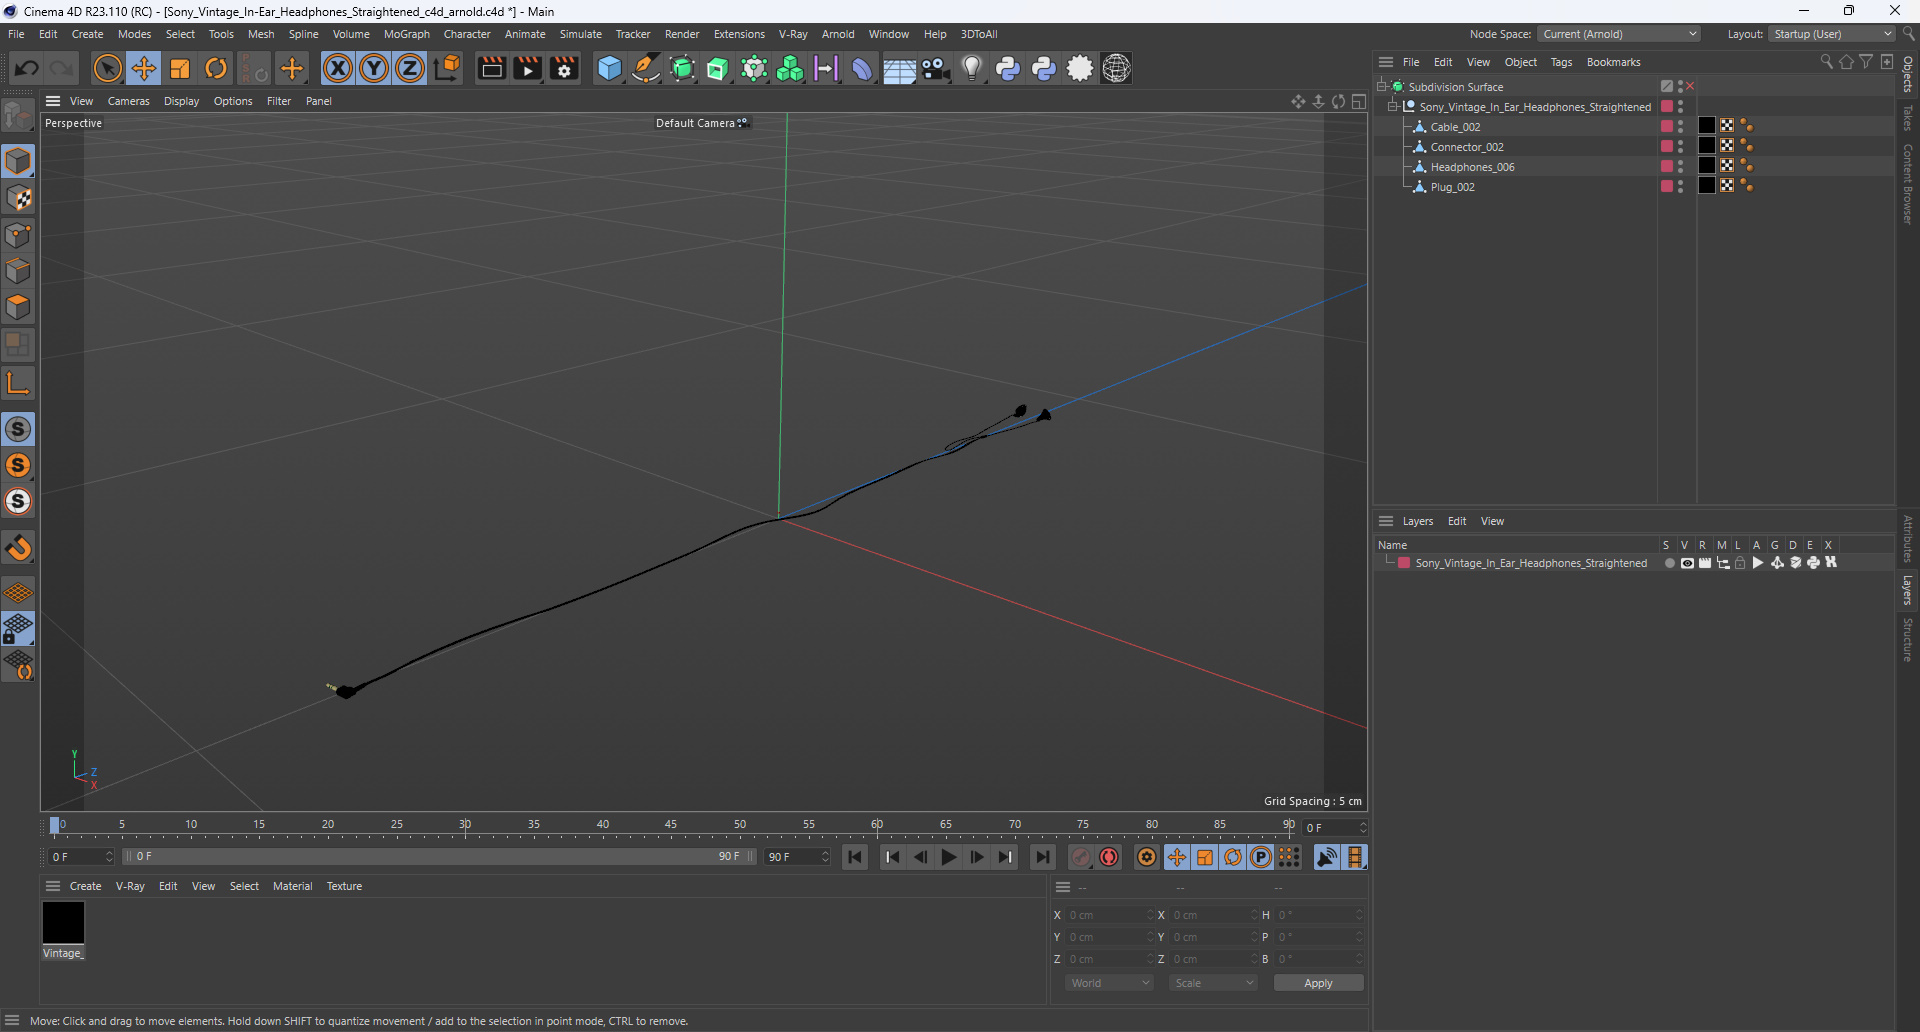Toggle Record Active Objects button
Image resolution: width=1920 pixels, height=1032 pixels.
pyautogui.click(x=1081, y=857)
